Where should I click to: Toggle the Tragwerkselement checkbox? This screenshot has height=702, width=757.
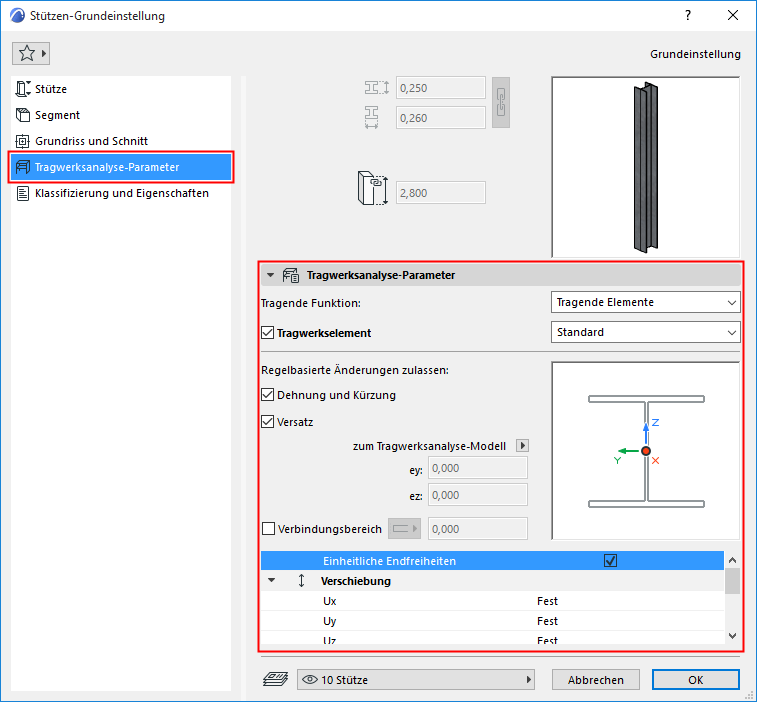point(267,333)
